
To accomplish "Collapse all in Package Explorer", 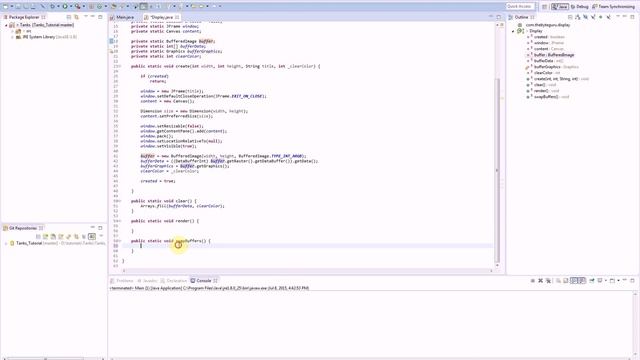I will [69, 17].
